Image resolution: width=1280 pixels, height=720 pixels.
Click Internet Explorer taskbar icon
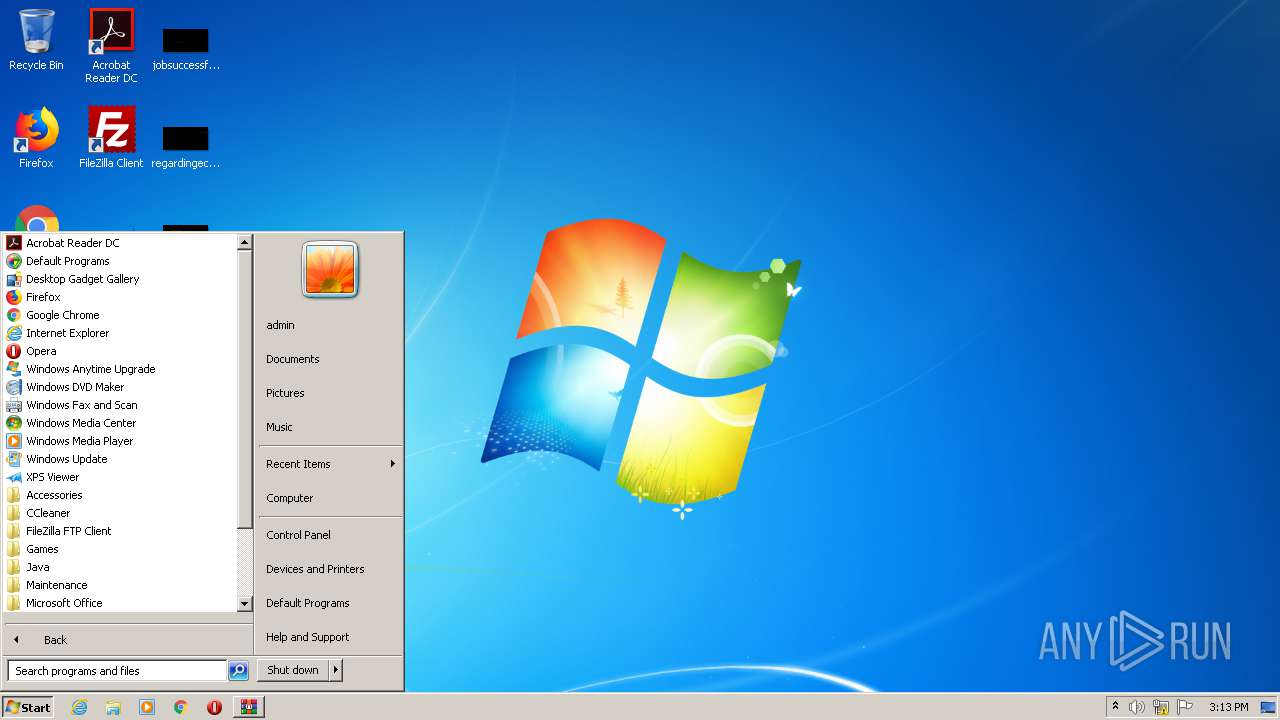point(79,707)
